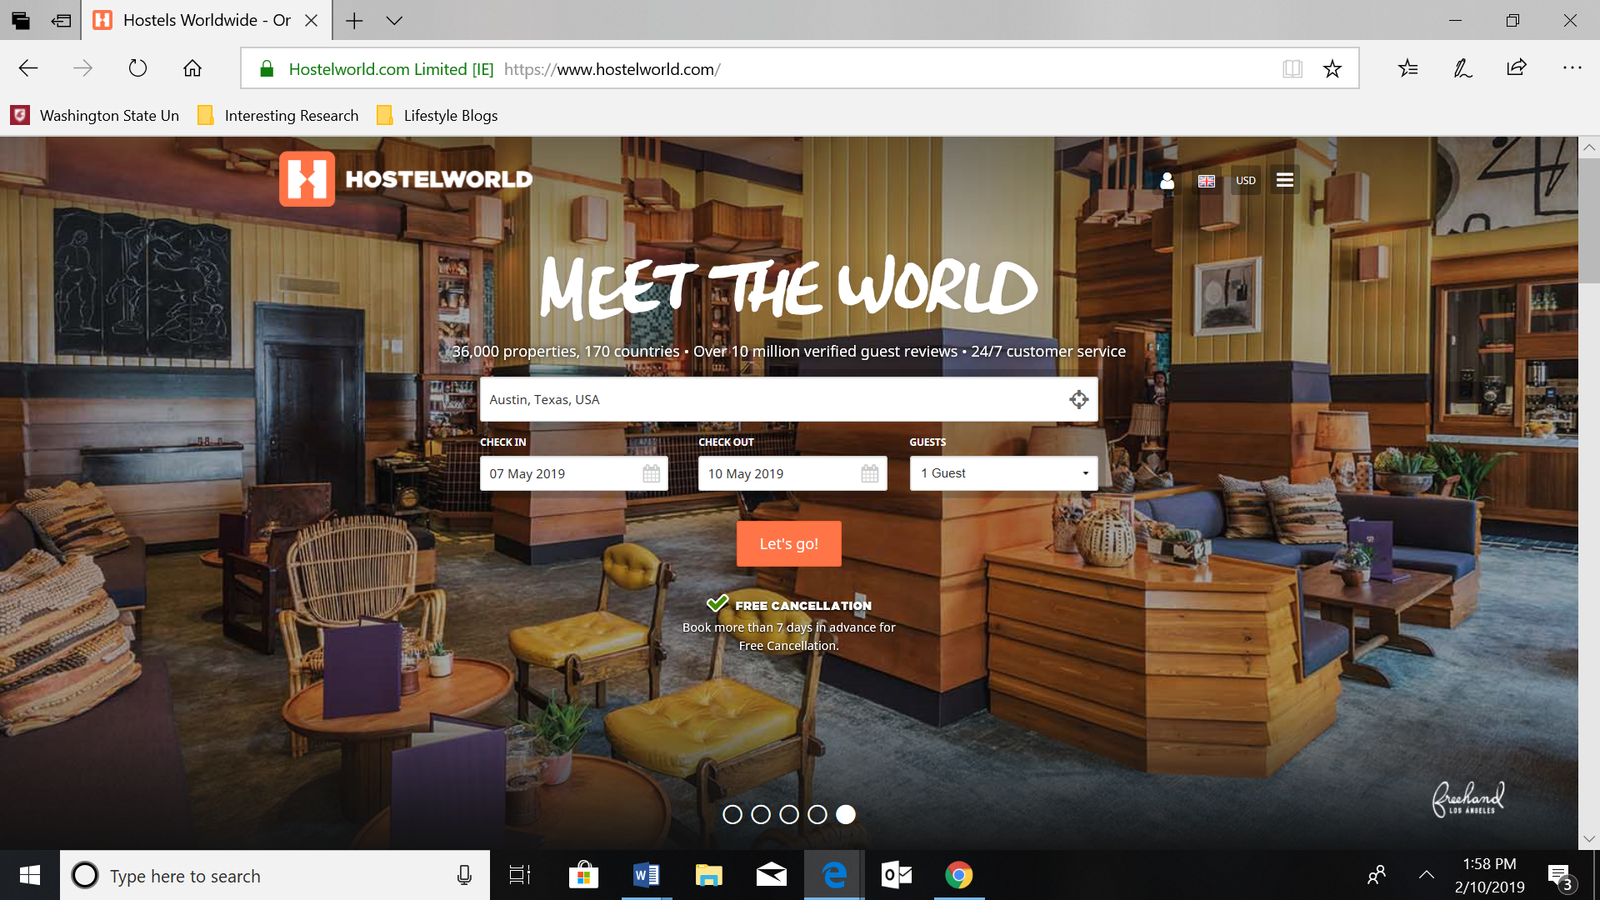Open Edge settings and more menu
This screenshot has height=900, width=1600.
tap(1572, 68)
